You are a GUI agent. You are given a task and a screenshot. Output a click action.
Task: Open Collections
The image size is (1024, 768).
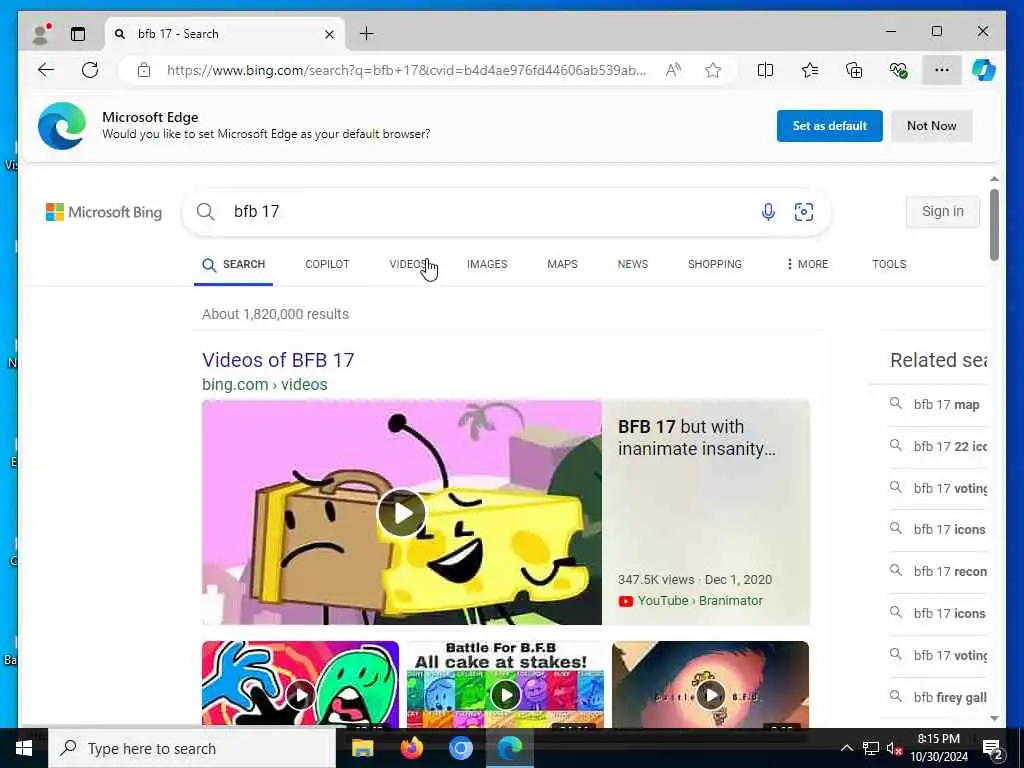pyautogui.click(x=854, y=70)
